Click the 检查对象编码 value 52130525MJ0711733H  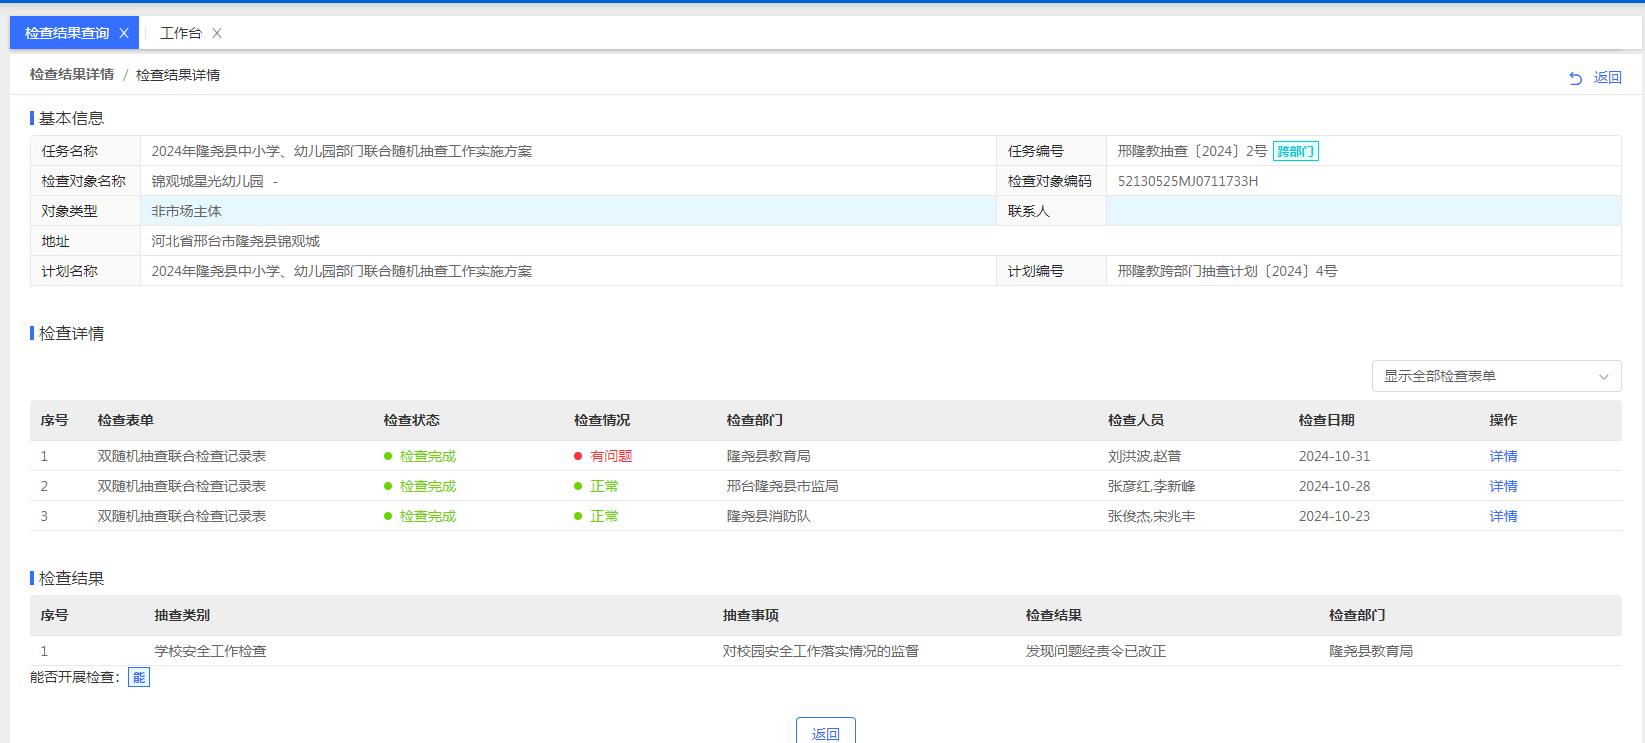(x=1187, y=181)
